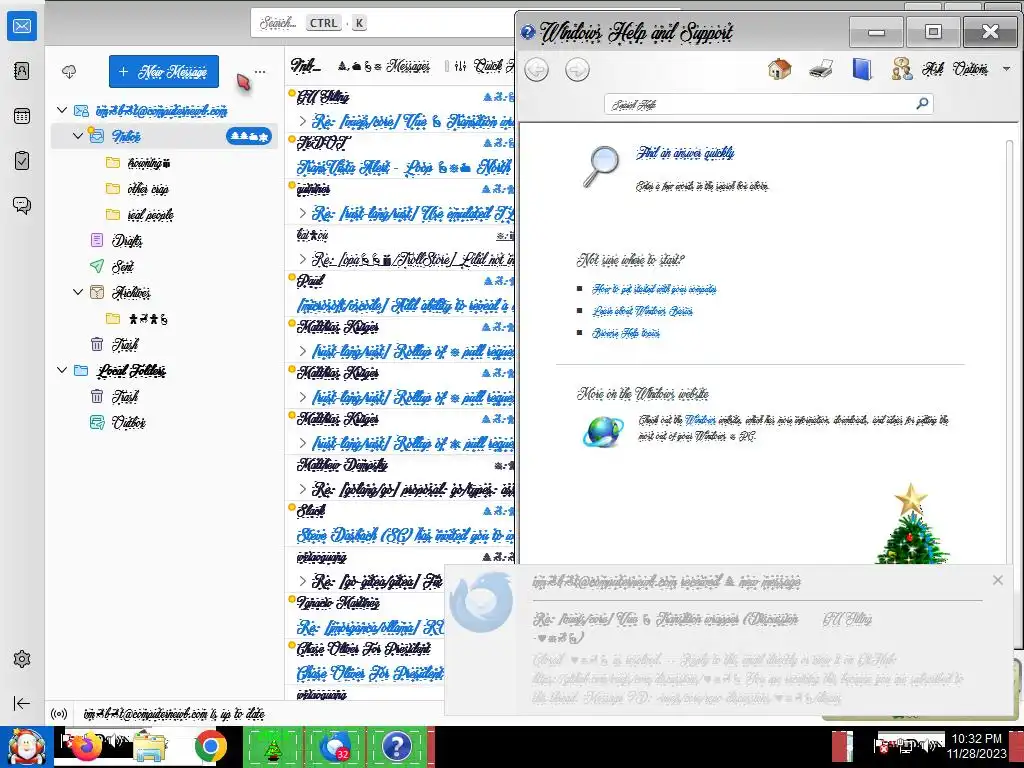Click the New Message button

tap(164, 71)
